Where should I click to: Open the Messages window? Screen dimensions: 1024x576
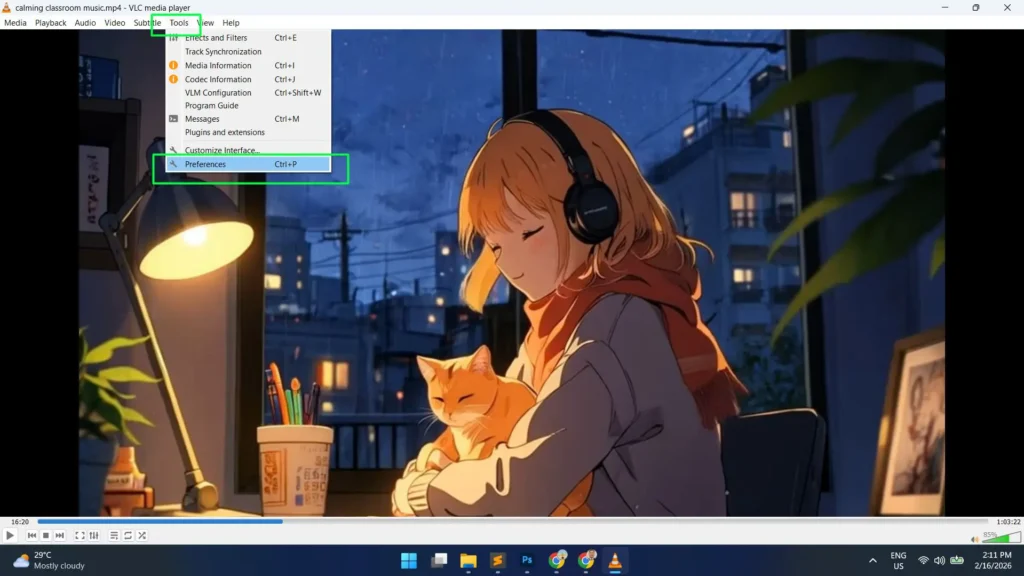[x=202, y=118]
